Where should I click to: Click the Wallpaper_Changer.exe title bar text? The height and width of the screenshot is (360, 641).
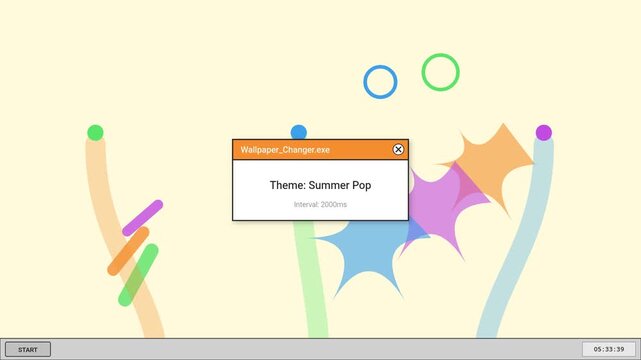tap(285, 150)
